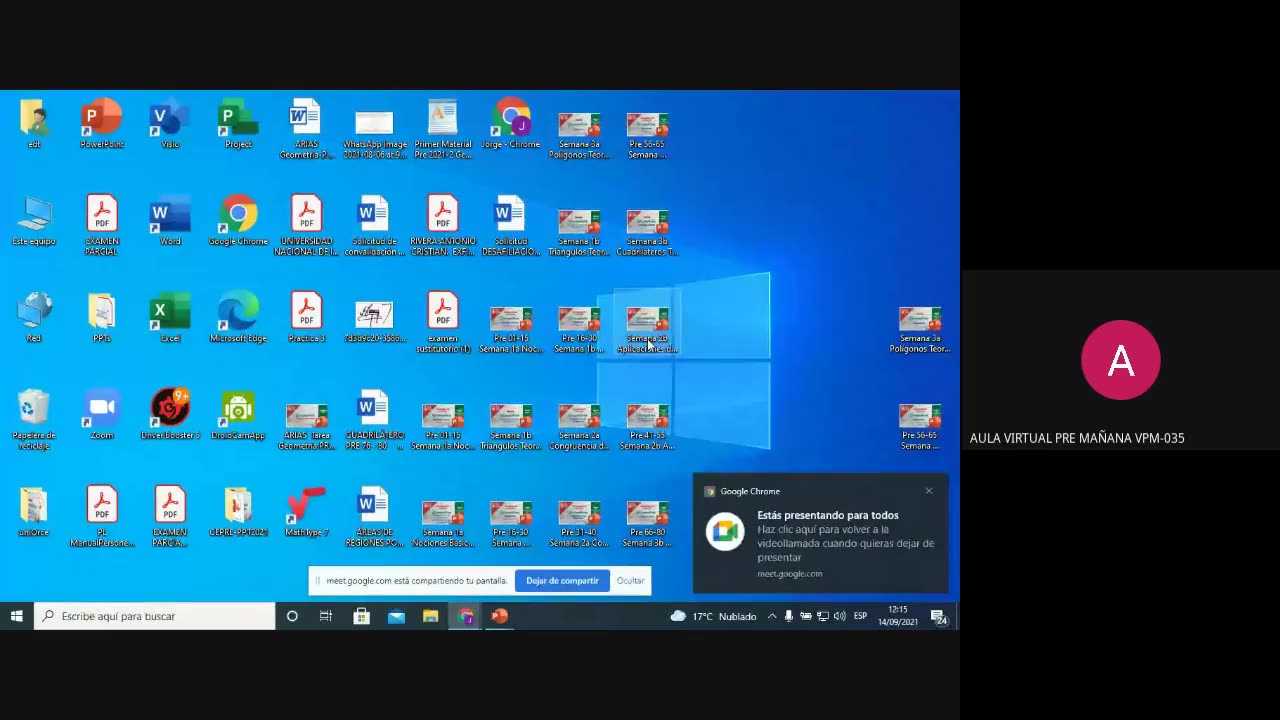1280x720 pixels.
Task: Select the edt user folder icon
Action: pyautogui.click(x=34, y=124)
